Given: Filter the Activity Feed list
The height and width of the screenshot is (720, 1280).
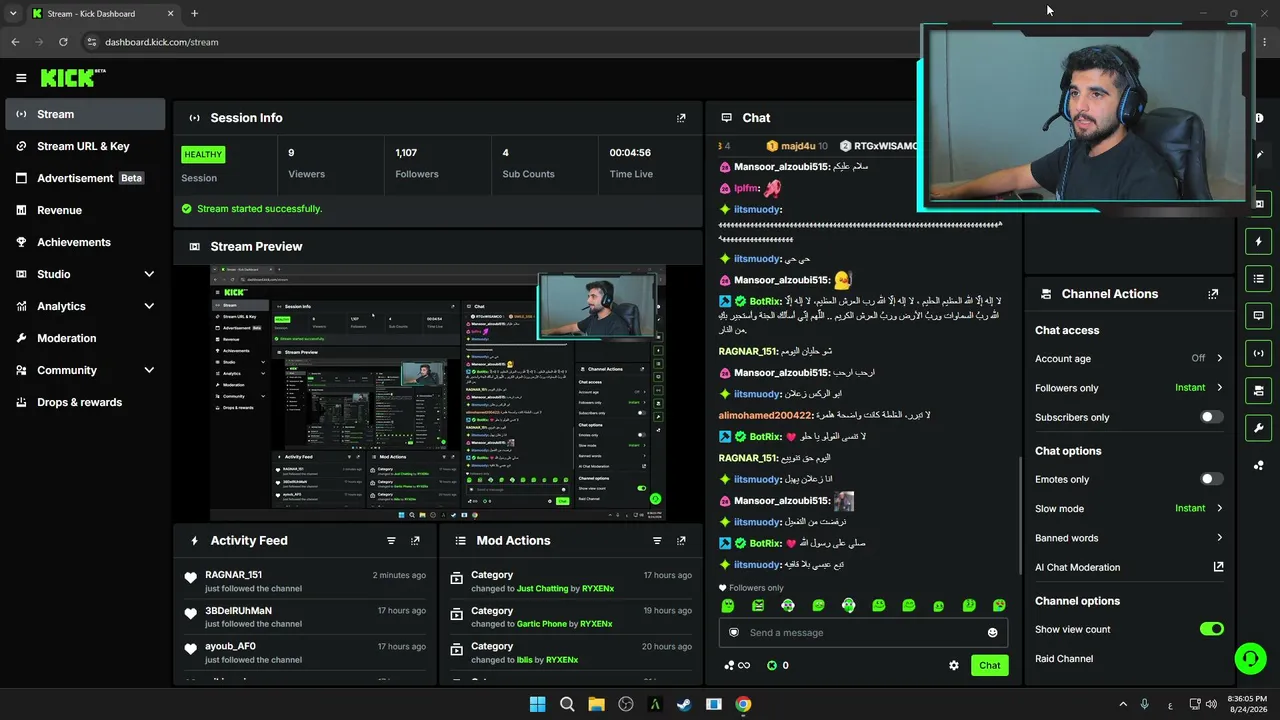Looking at the screenshot, I should coord(391,541).
